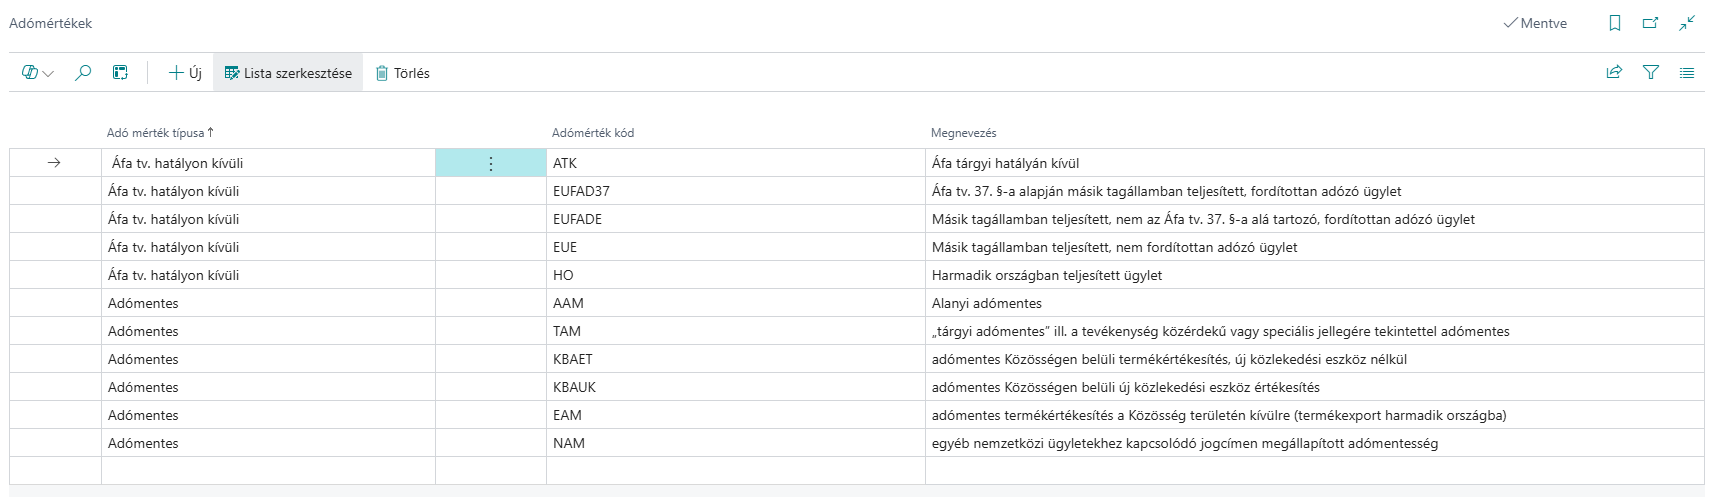Show the list view options icon
This screenshot has width=1714, height=497.
click(1687, 73)
